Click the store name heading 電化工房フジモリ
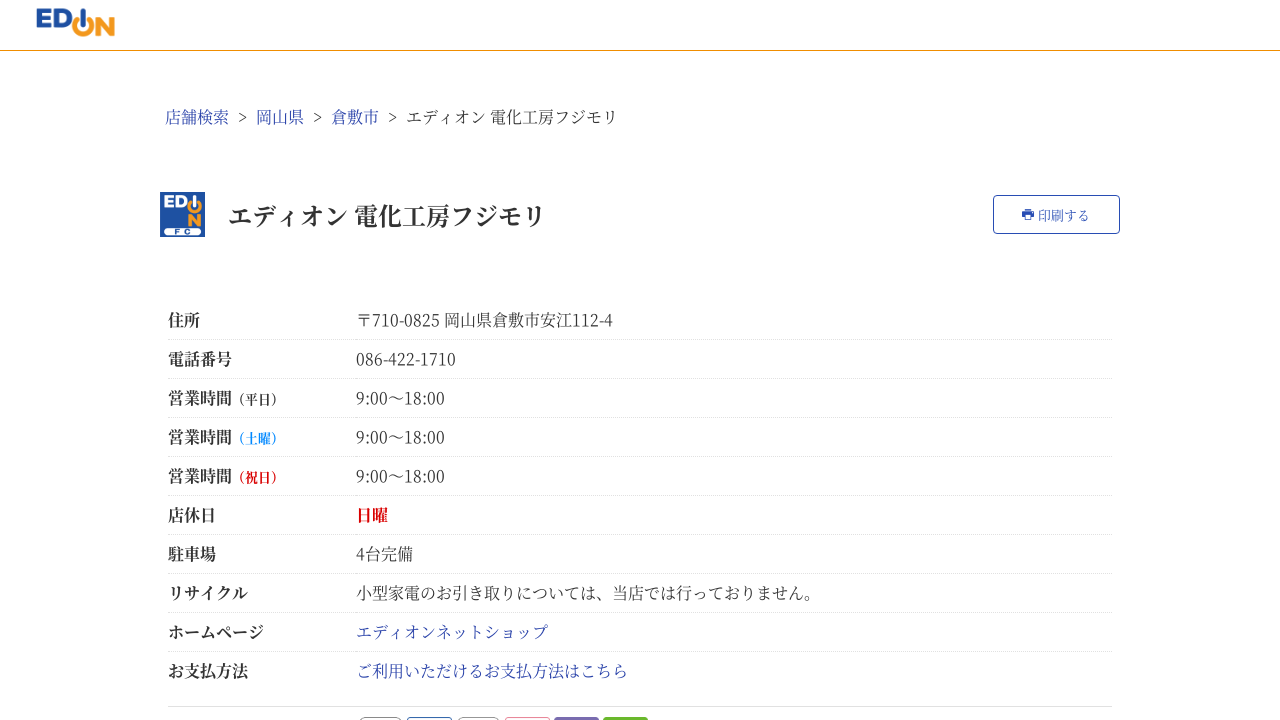The height and width of the screenshot is (720, 1280). tap(386, 216)
